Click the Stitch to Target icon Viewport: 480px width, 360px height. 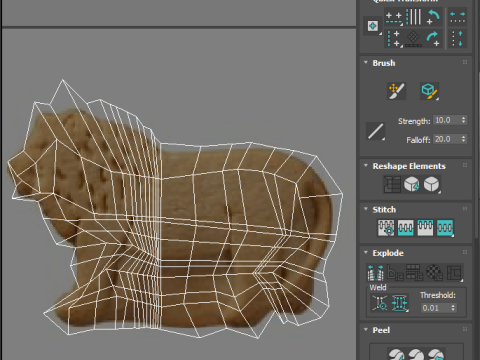click(386, 228)
